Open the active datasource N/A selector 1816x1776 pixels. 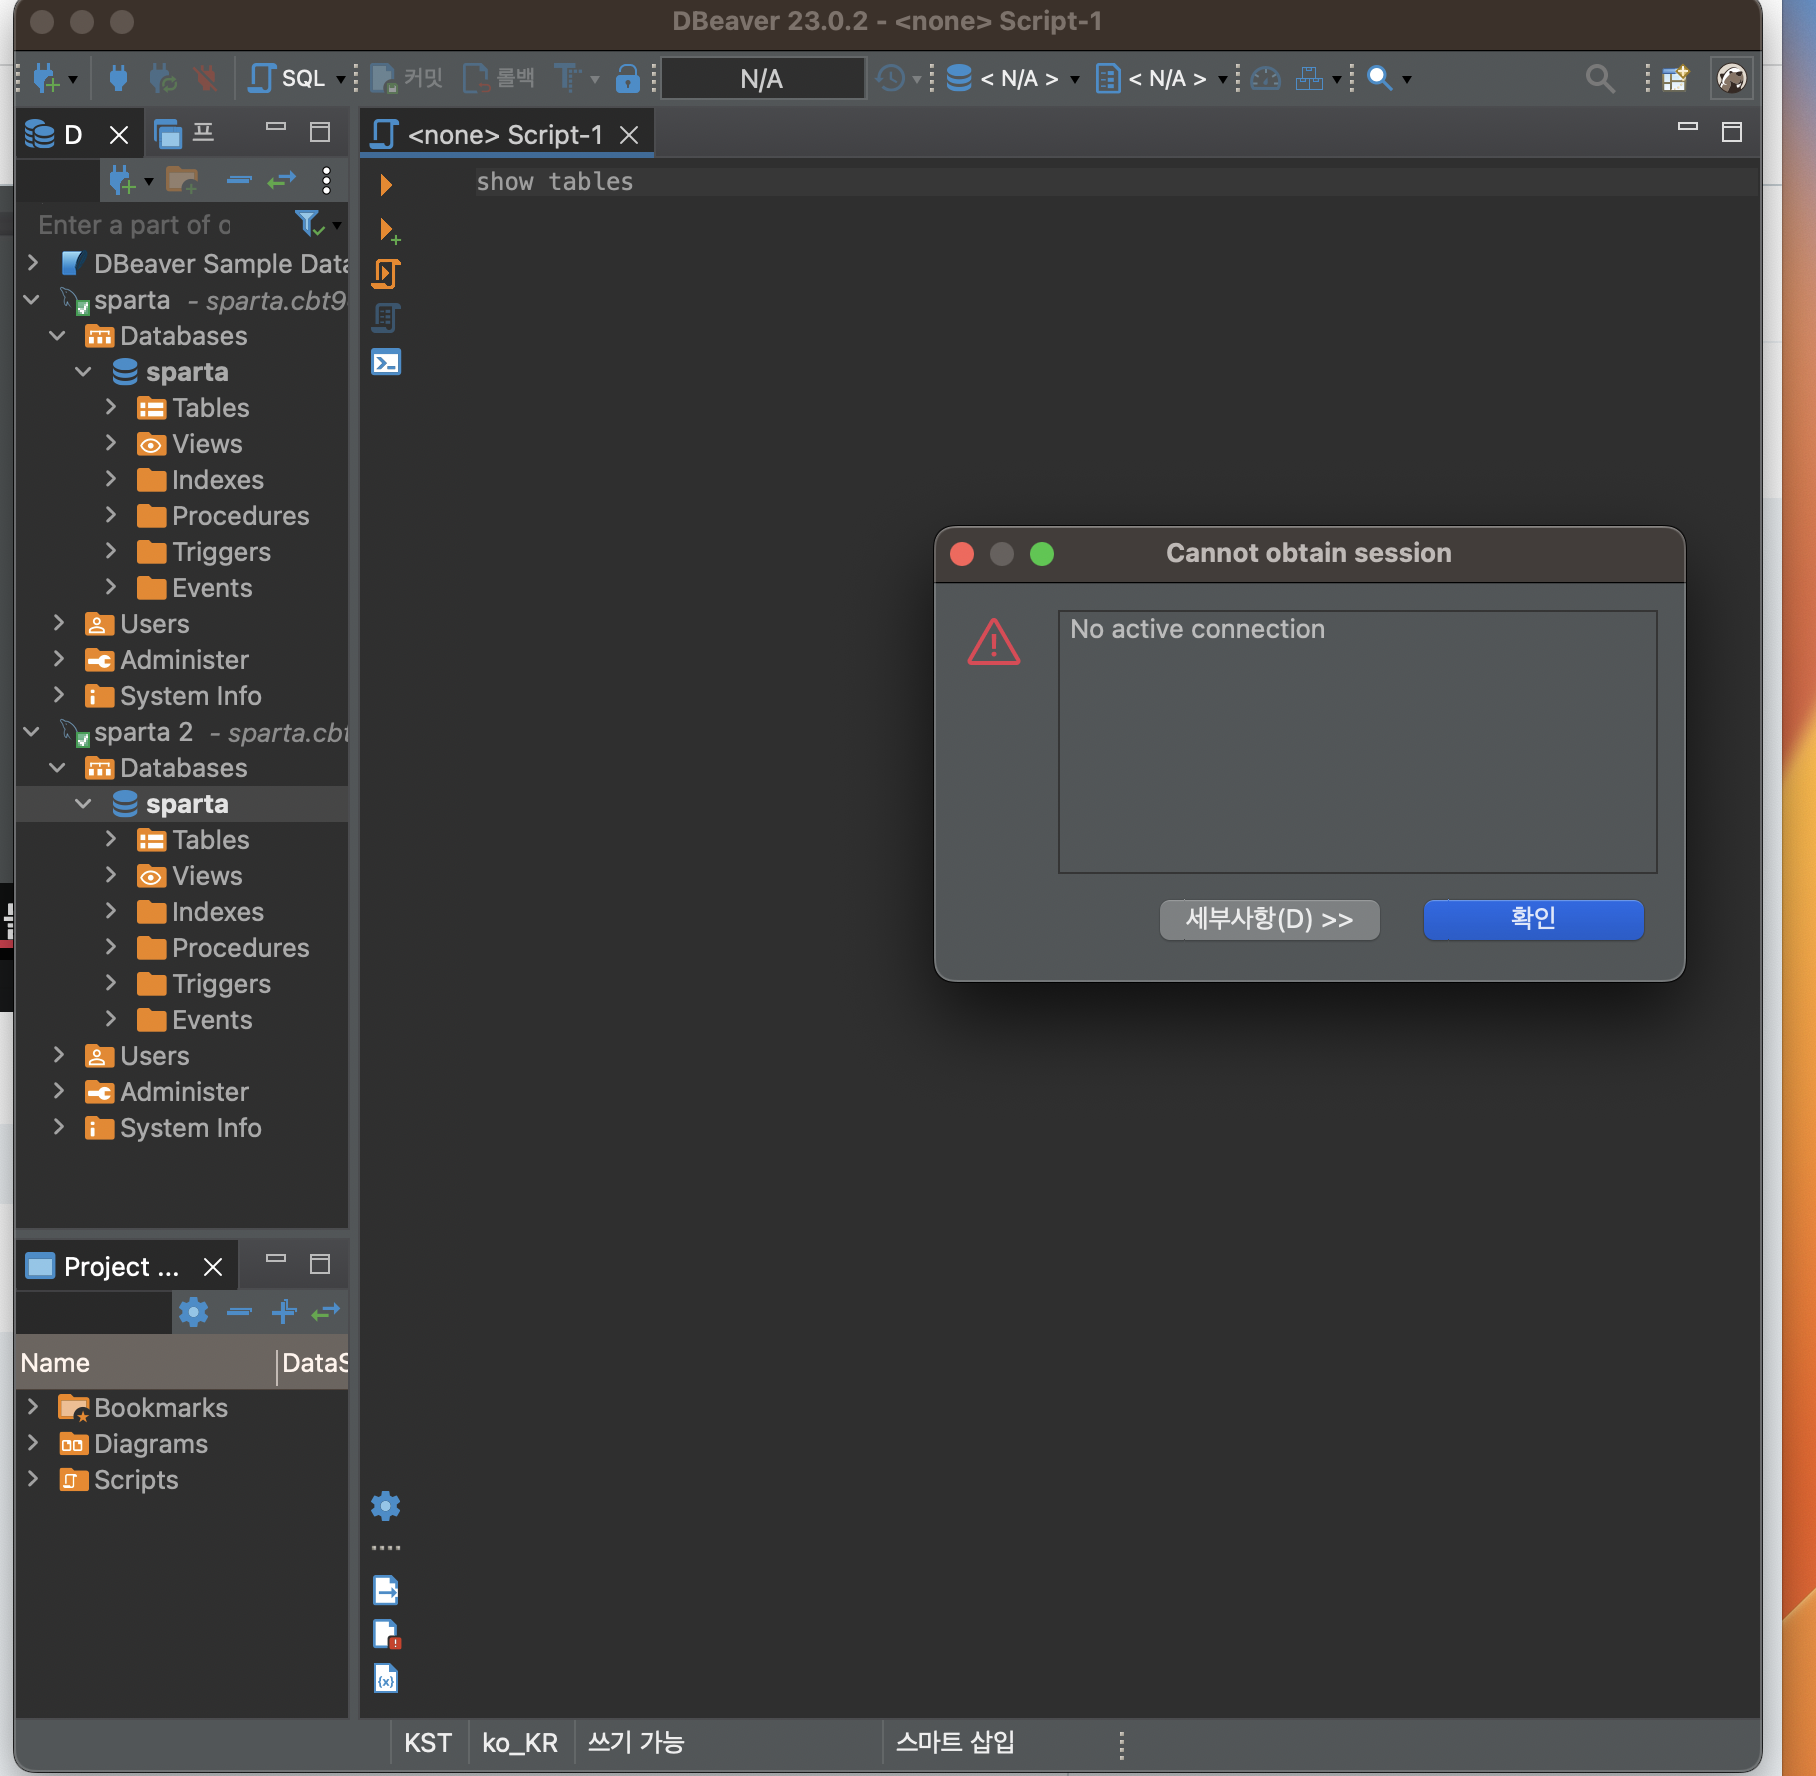coord(1012,78)
